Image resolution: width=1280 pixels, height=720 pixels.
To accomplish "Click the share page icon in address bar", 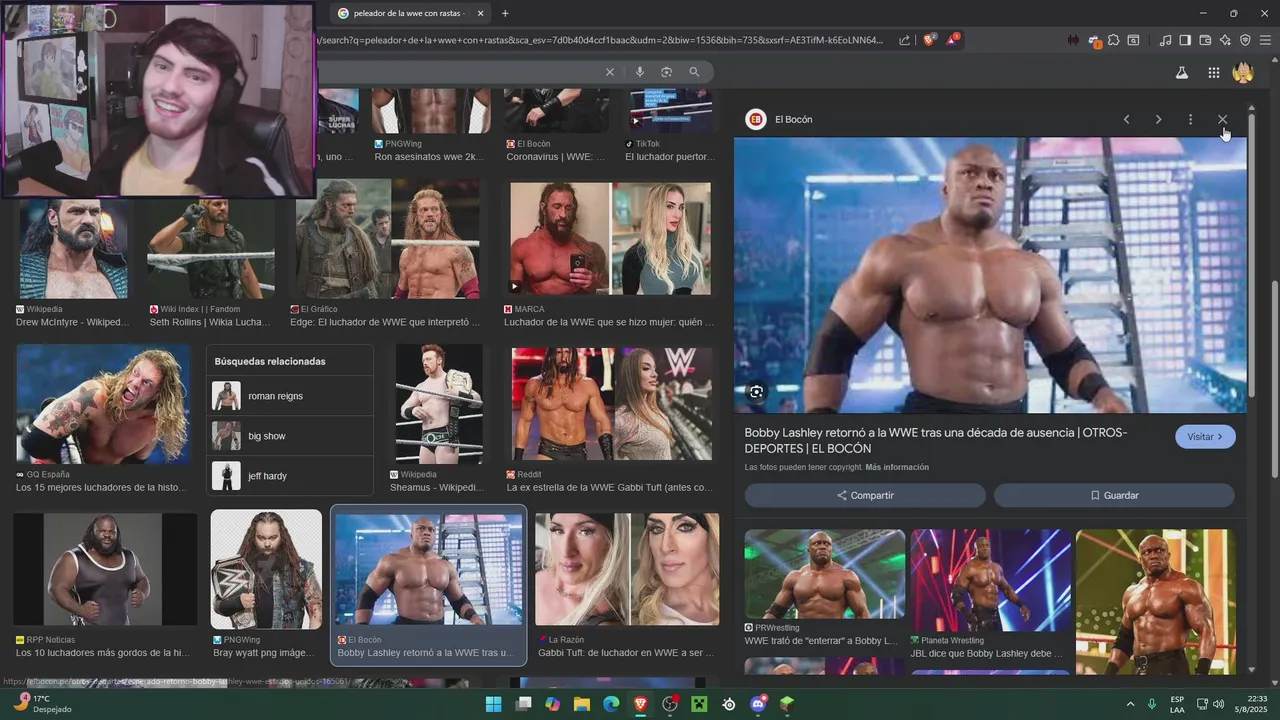I will click(905, 40).
